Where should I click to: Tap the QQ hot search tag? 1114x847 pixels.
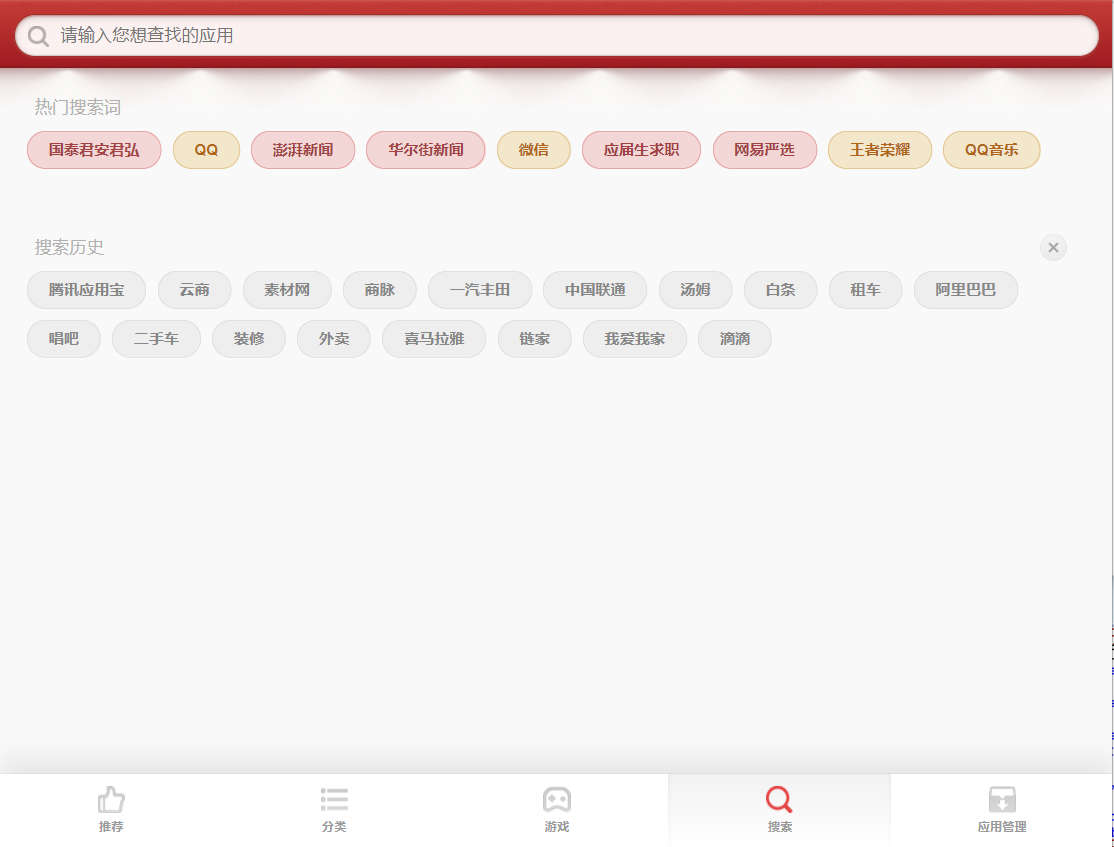click(x=206, y=150)
